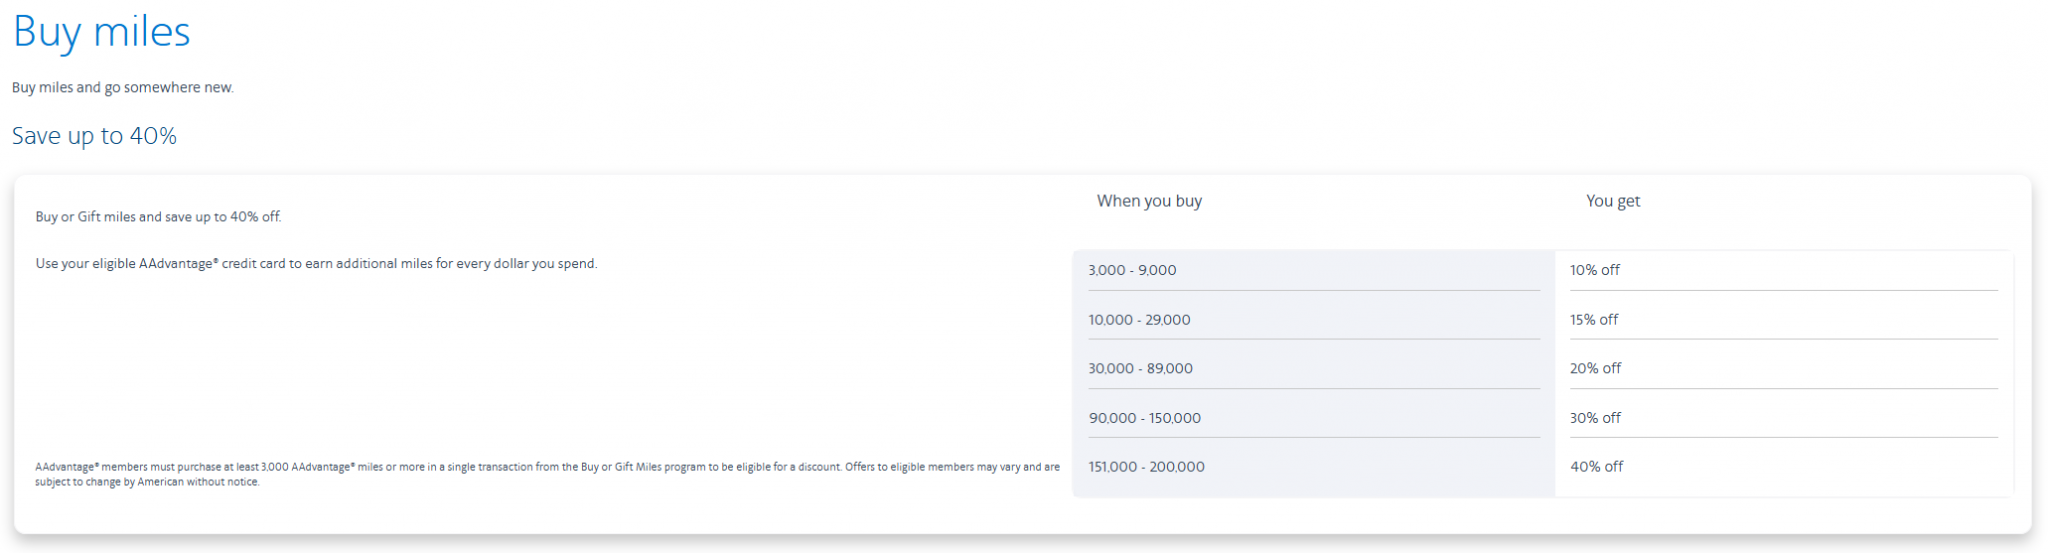Click the "40% off" discount cell

[1596, 467]
